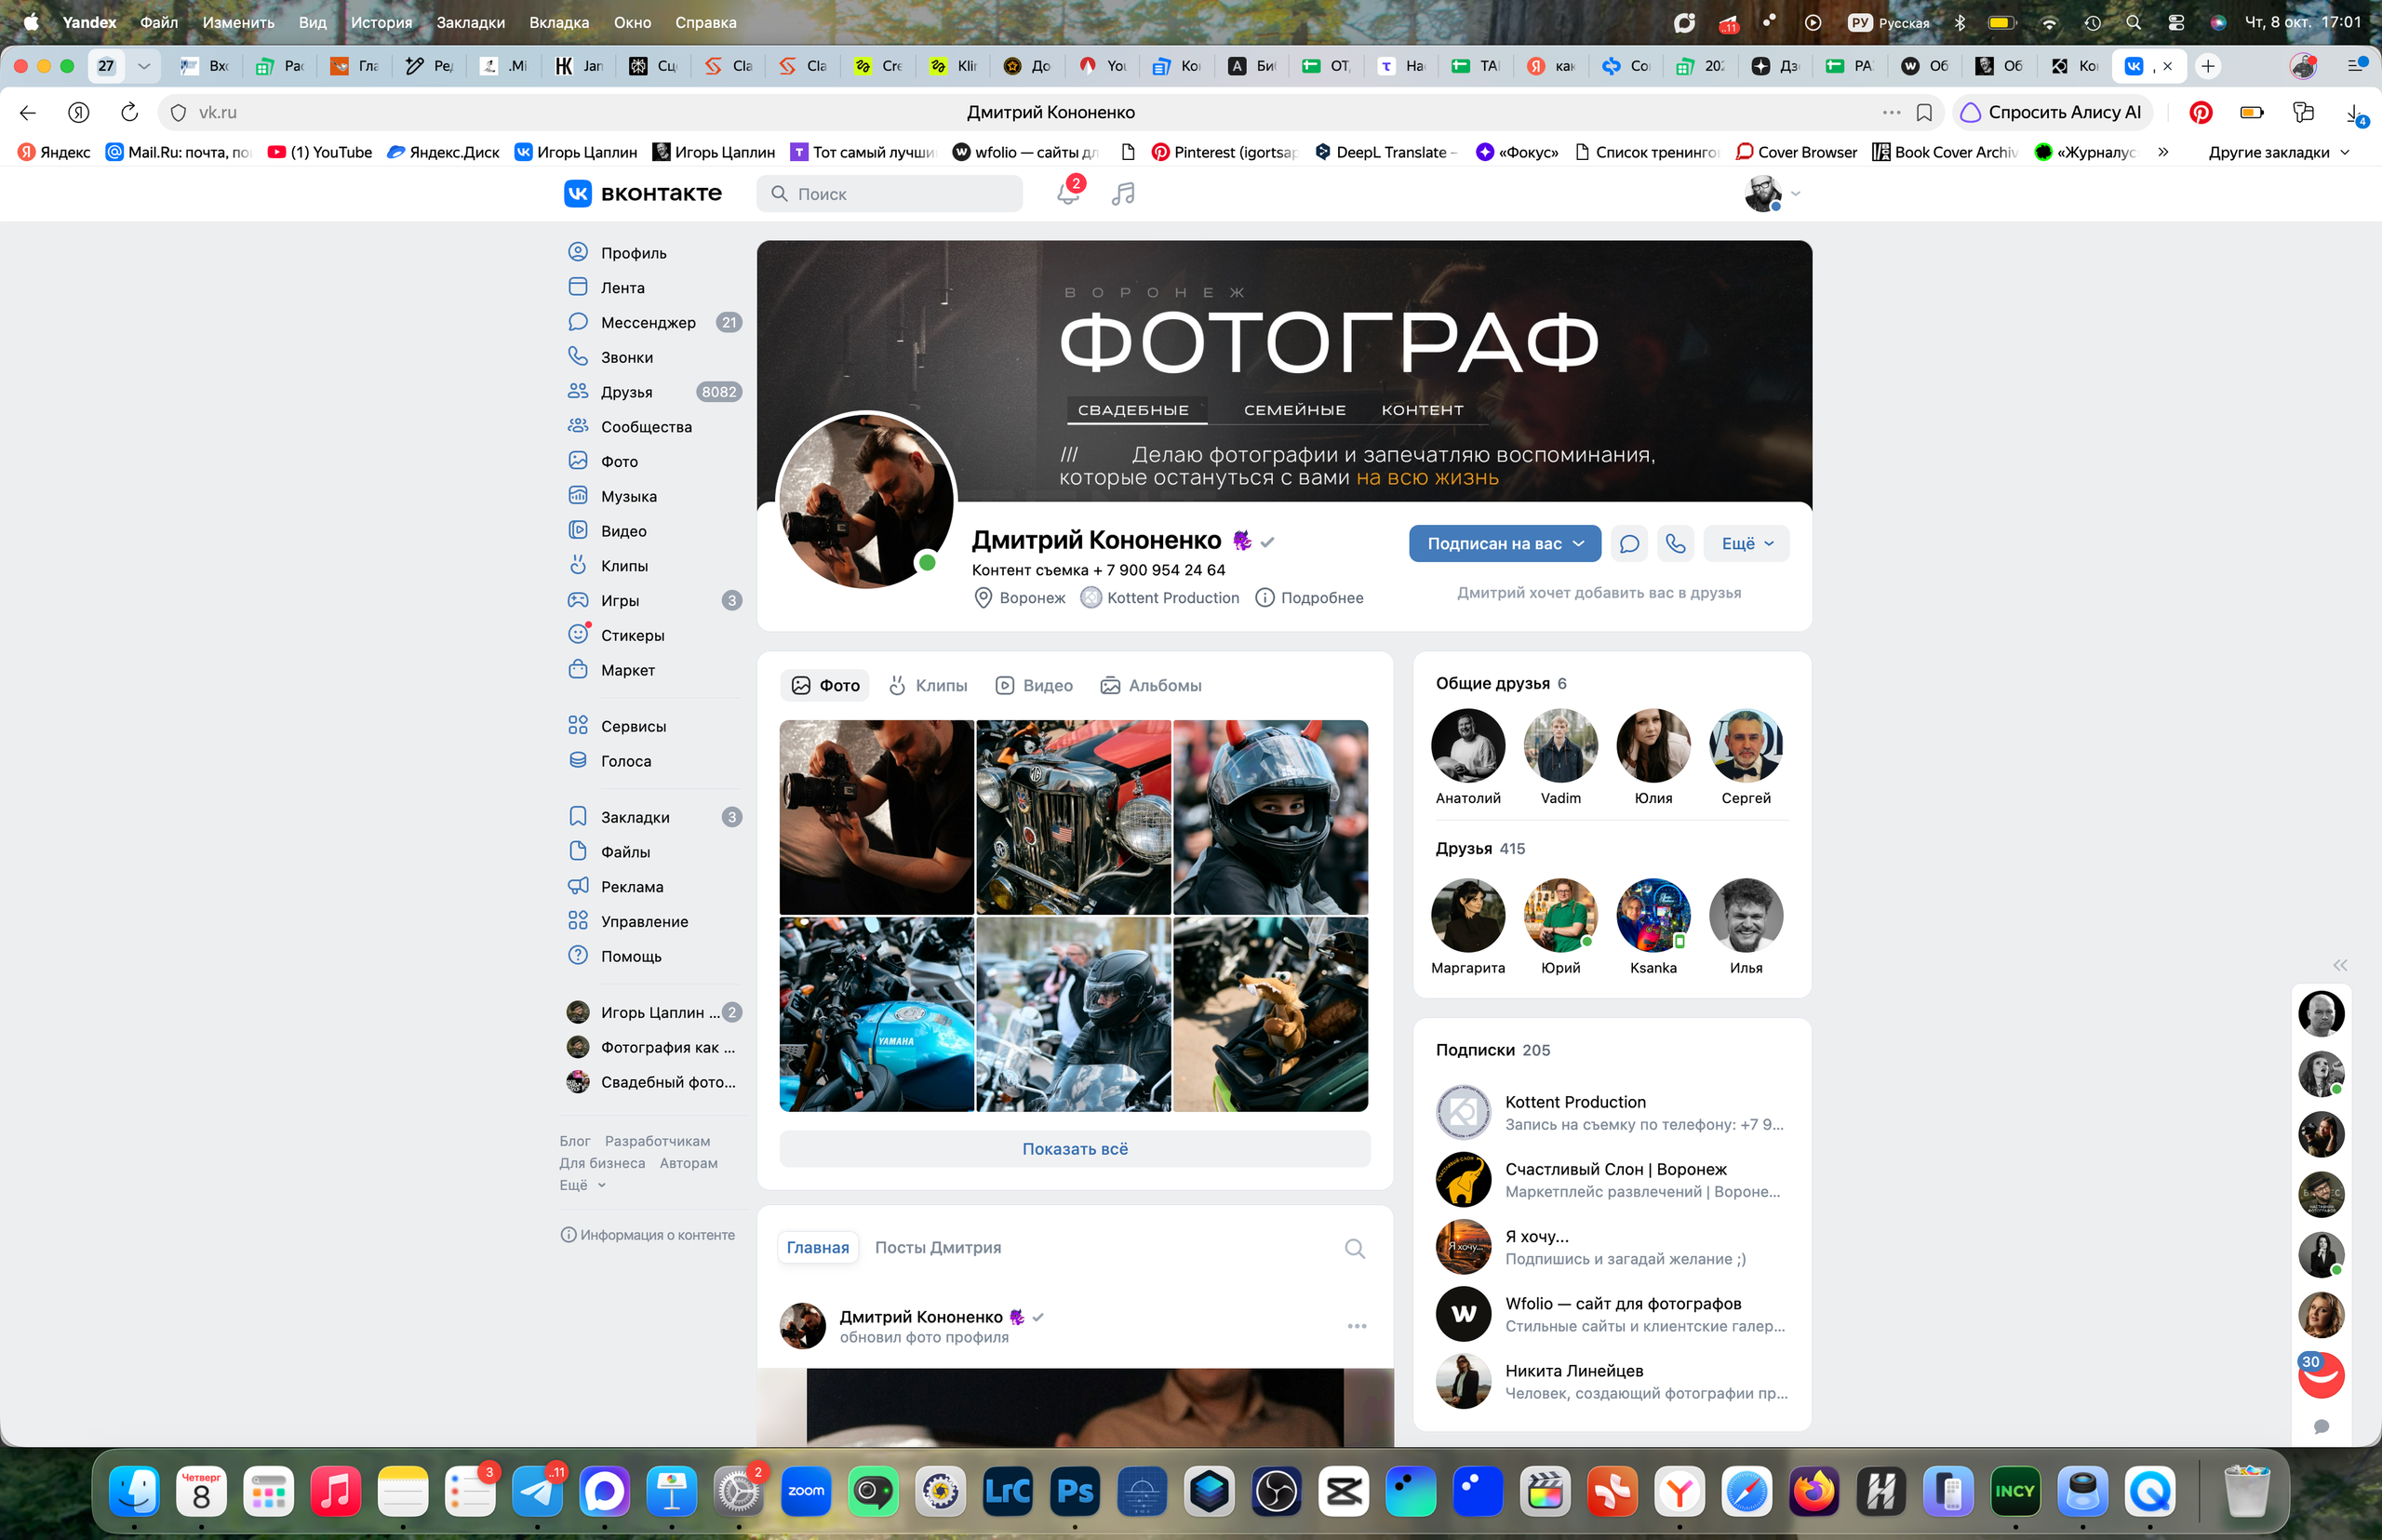
Task: Open the Другие закладки folder dropdown
Action: pos(2279,152)
